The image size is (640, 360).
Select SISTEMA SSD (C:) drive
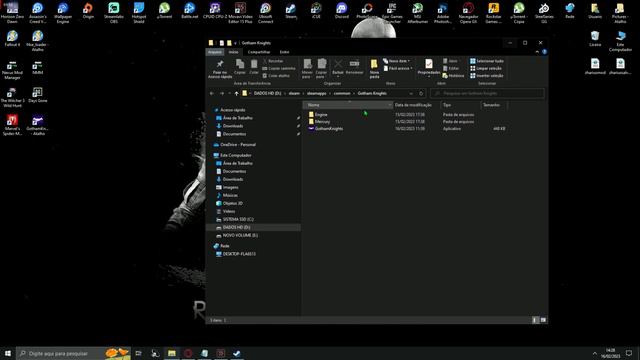click(238, 220)
